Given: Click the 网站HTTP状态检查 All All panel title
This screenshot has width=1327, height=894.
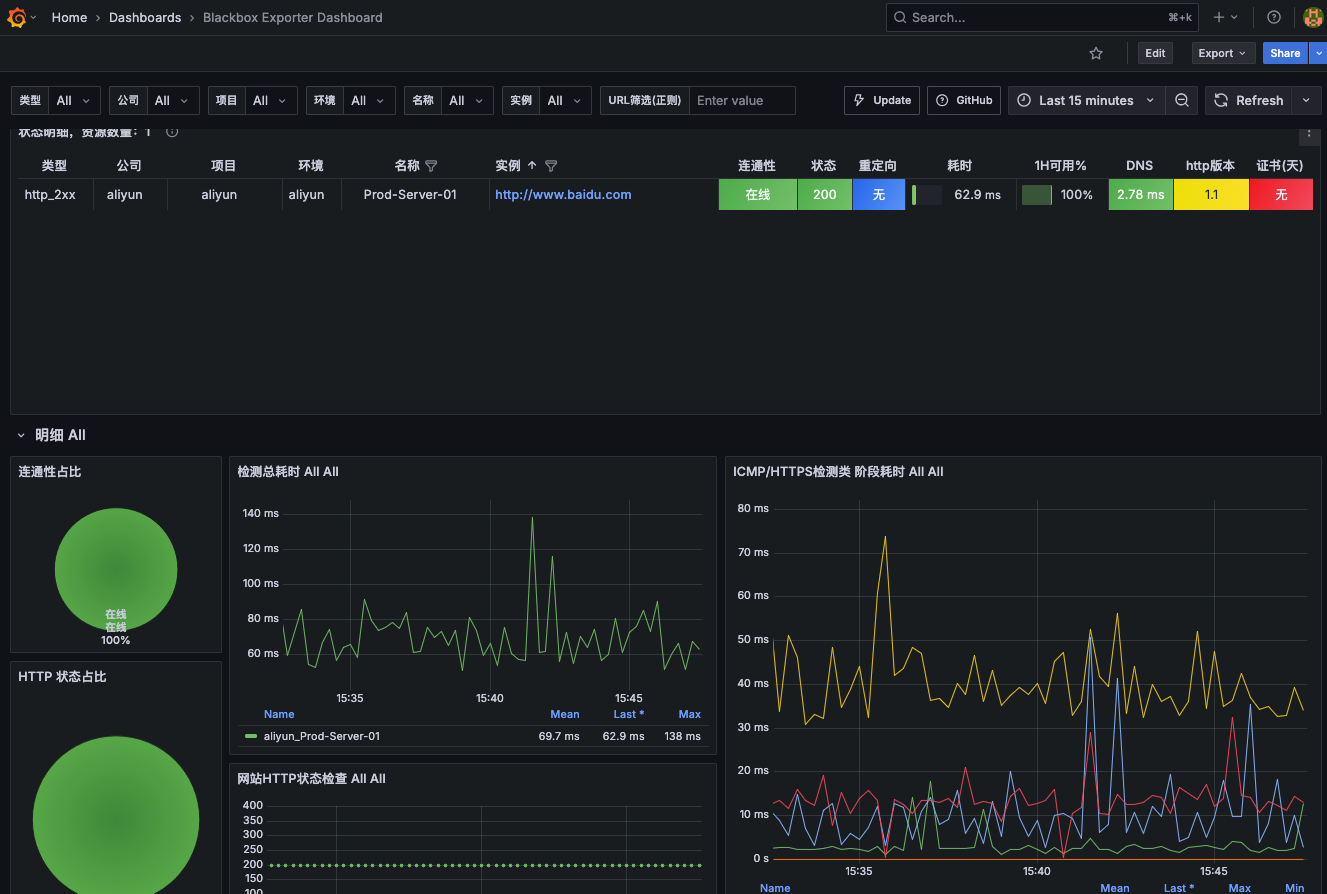Looking at the screenshot, I should 311,778.
